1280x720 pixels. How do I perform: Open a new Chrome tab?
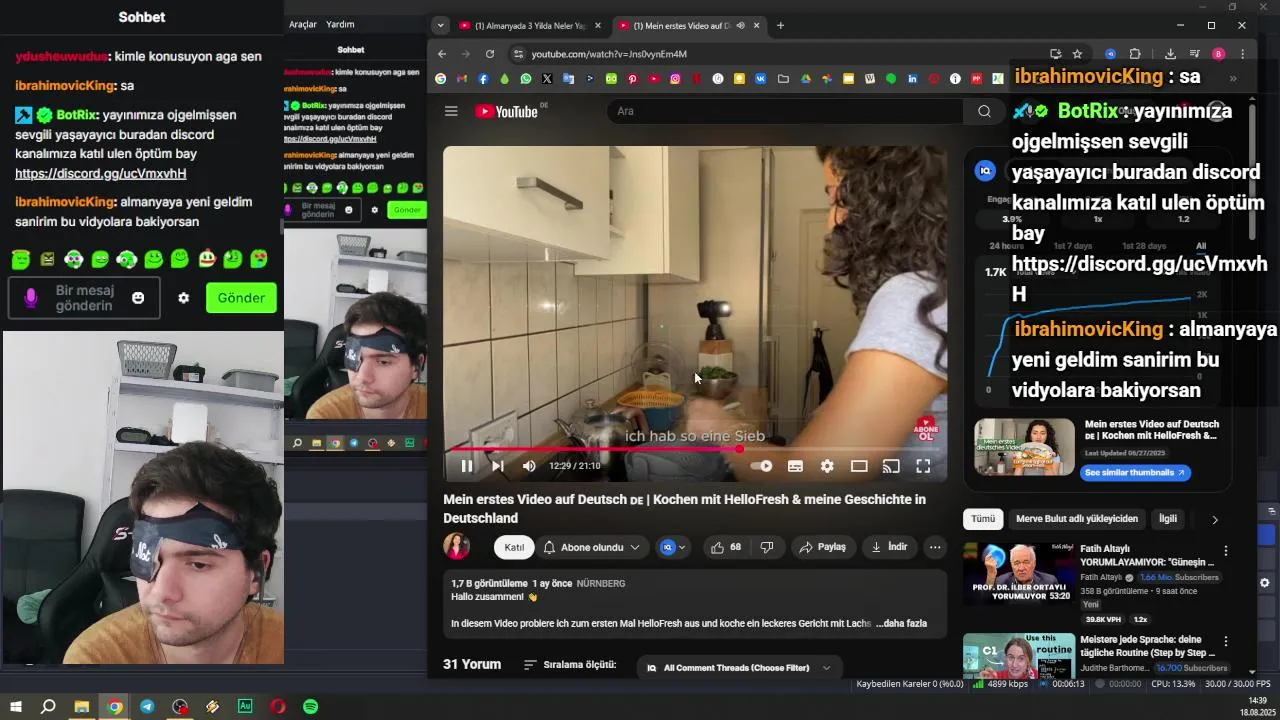pos(780,25)
